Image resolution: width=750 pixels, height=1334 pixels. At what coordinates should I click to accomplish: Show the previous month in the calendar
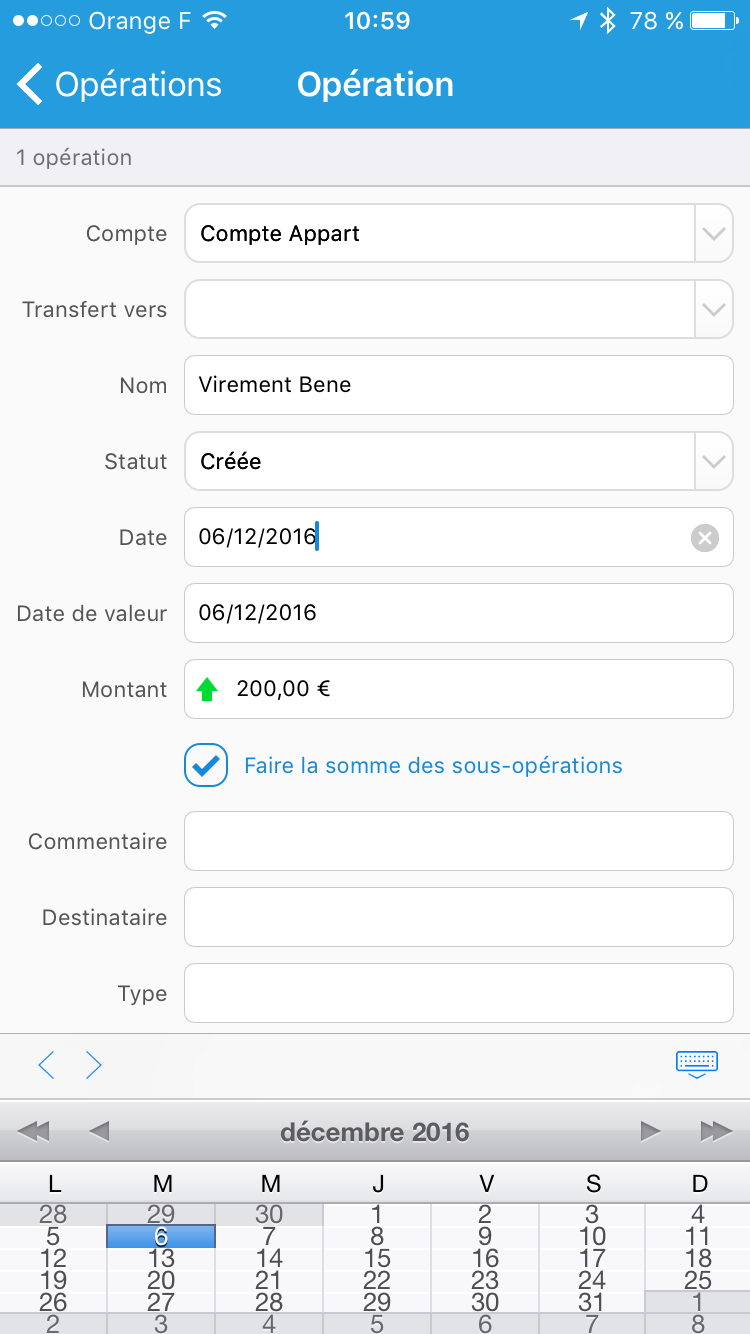[98, 1131]
